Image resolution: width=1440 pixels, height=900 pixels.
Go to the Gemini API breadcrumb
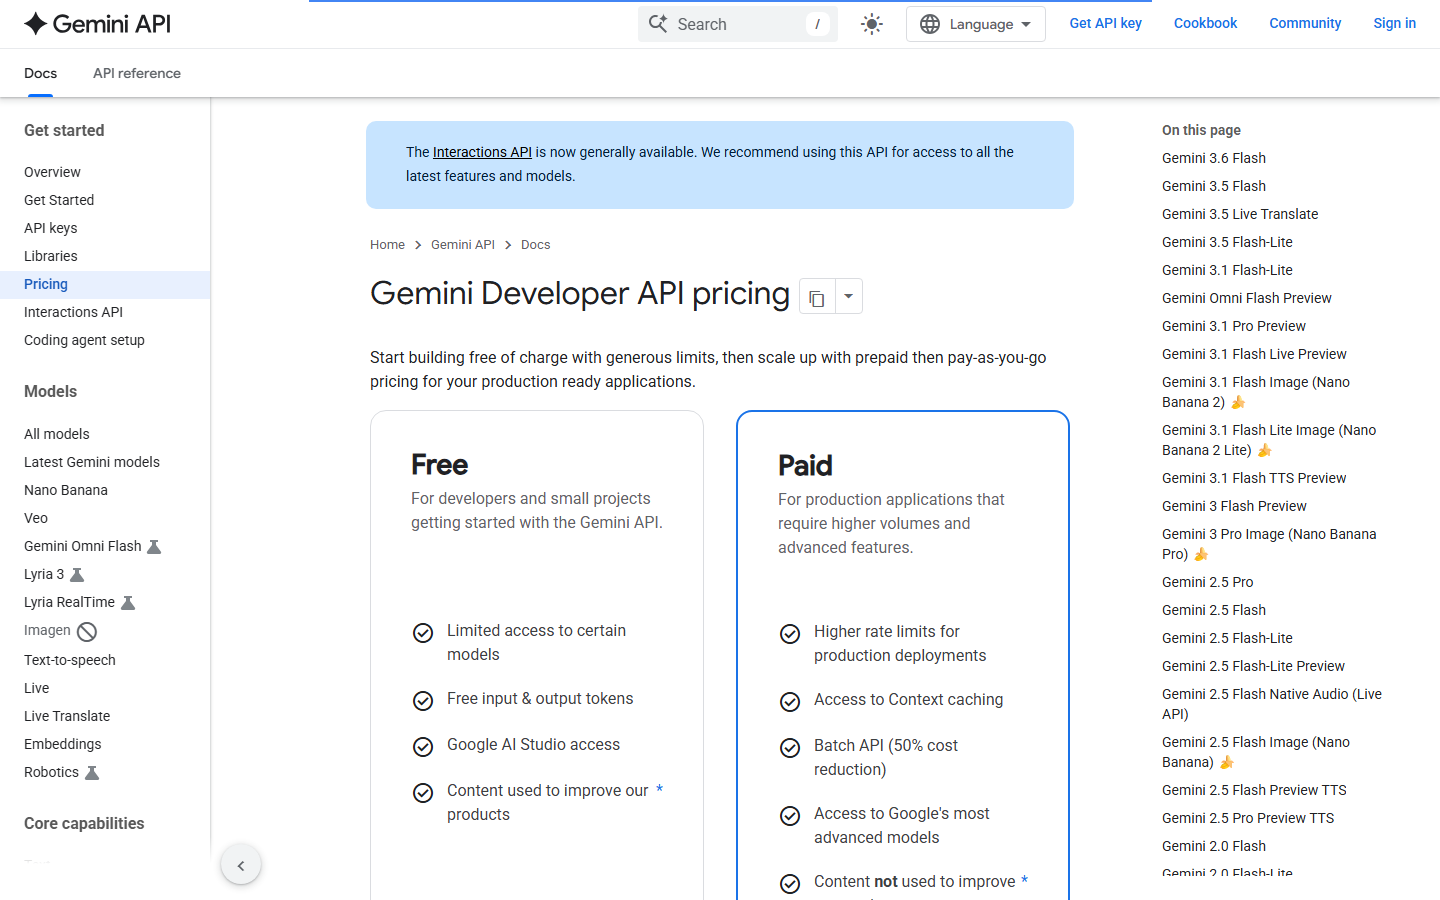(x=463, y=245)
